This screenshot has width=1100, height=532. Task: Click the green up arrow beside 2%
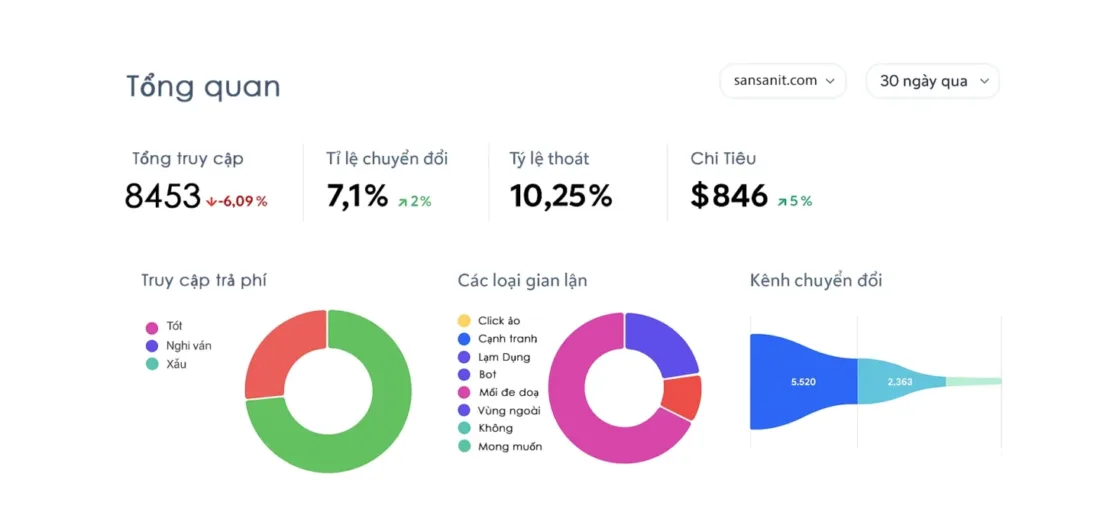[402, 201]
